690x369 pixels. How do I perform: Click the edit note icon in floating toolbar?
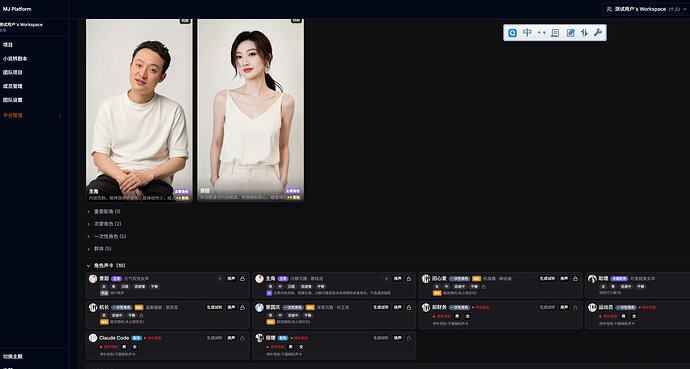click(x=570, y=33)
